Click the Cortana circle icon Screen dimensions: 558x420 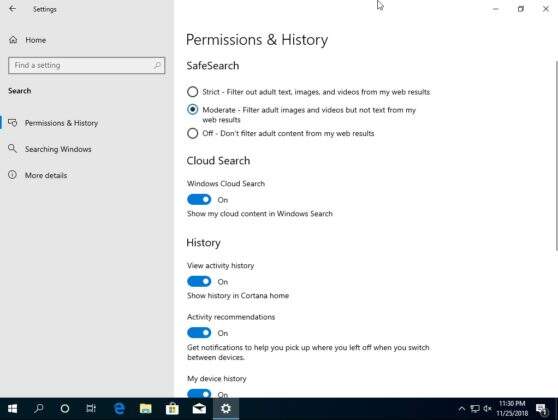65,408
